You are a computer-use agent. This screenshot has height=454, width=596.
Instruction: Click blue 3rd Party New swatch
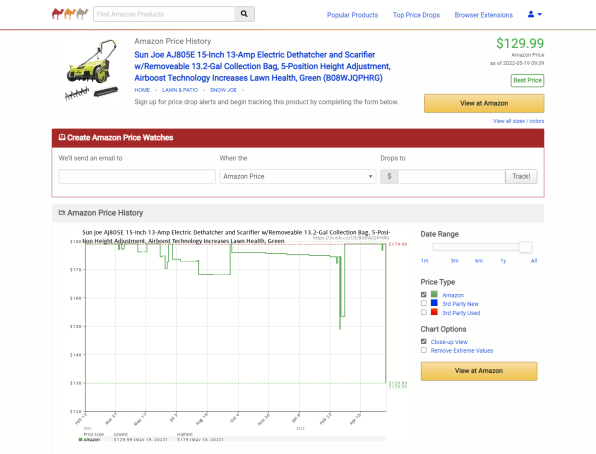(434, 303)
